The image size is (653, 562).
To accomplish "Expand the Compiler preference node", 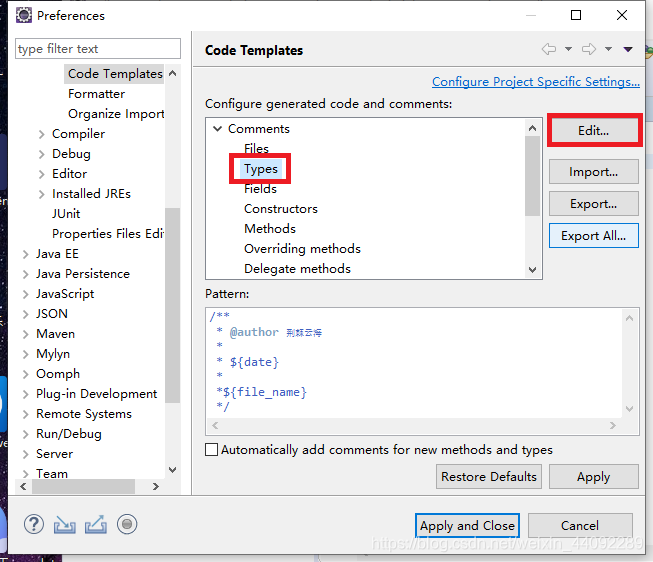I will [41, 134].
